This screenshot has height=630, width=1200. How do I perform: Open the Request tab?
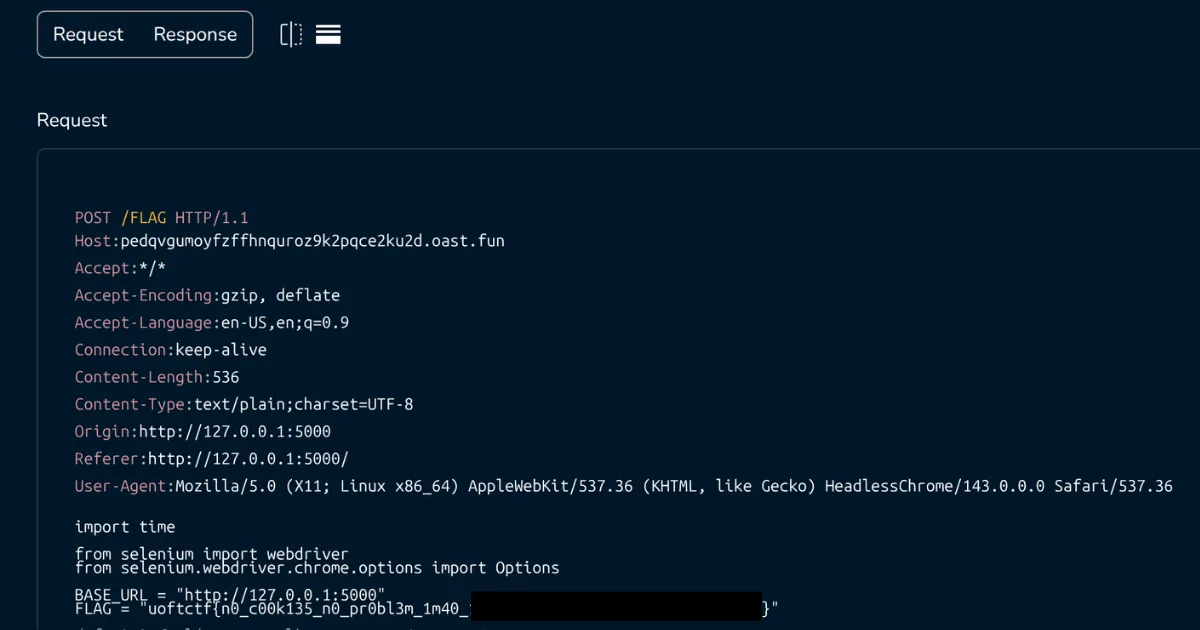pos(88,35)
